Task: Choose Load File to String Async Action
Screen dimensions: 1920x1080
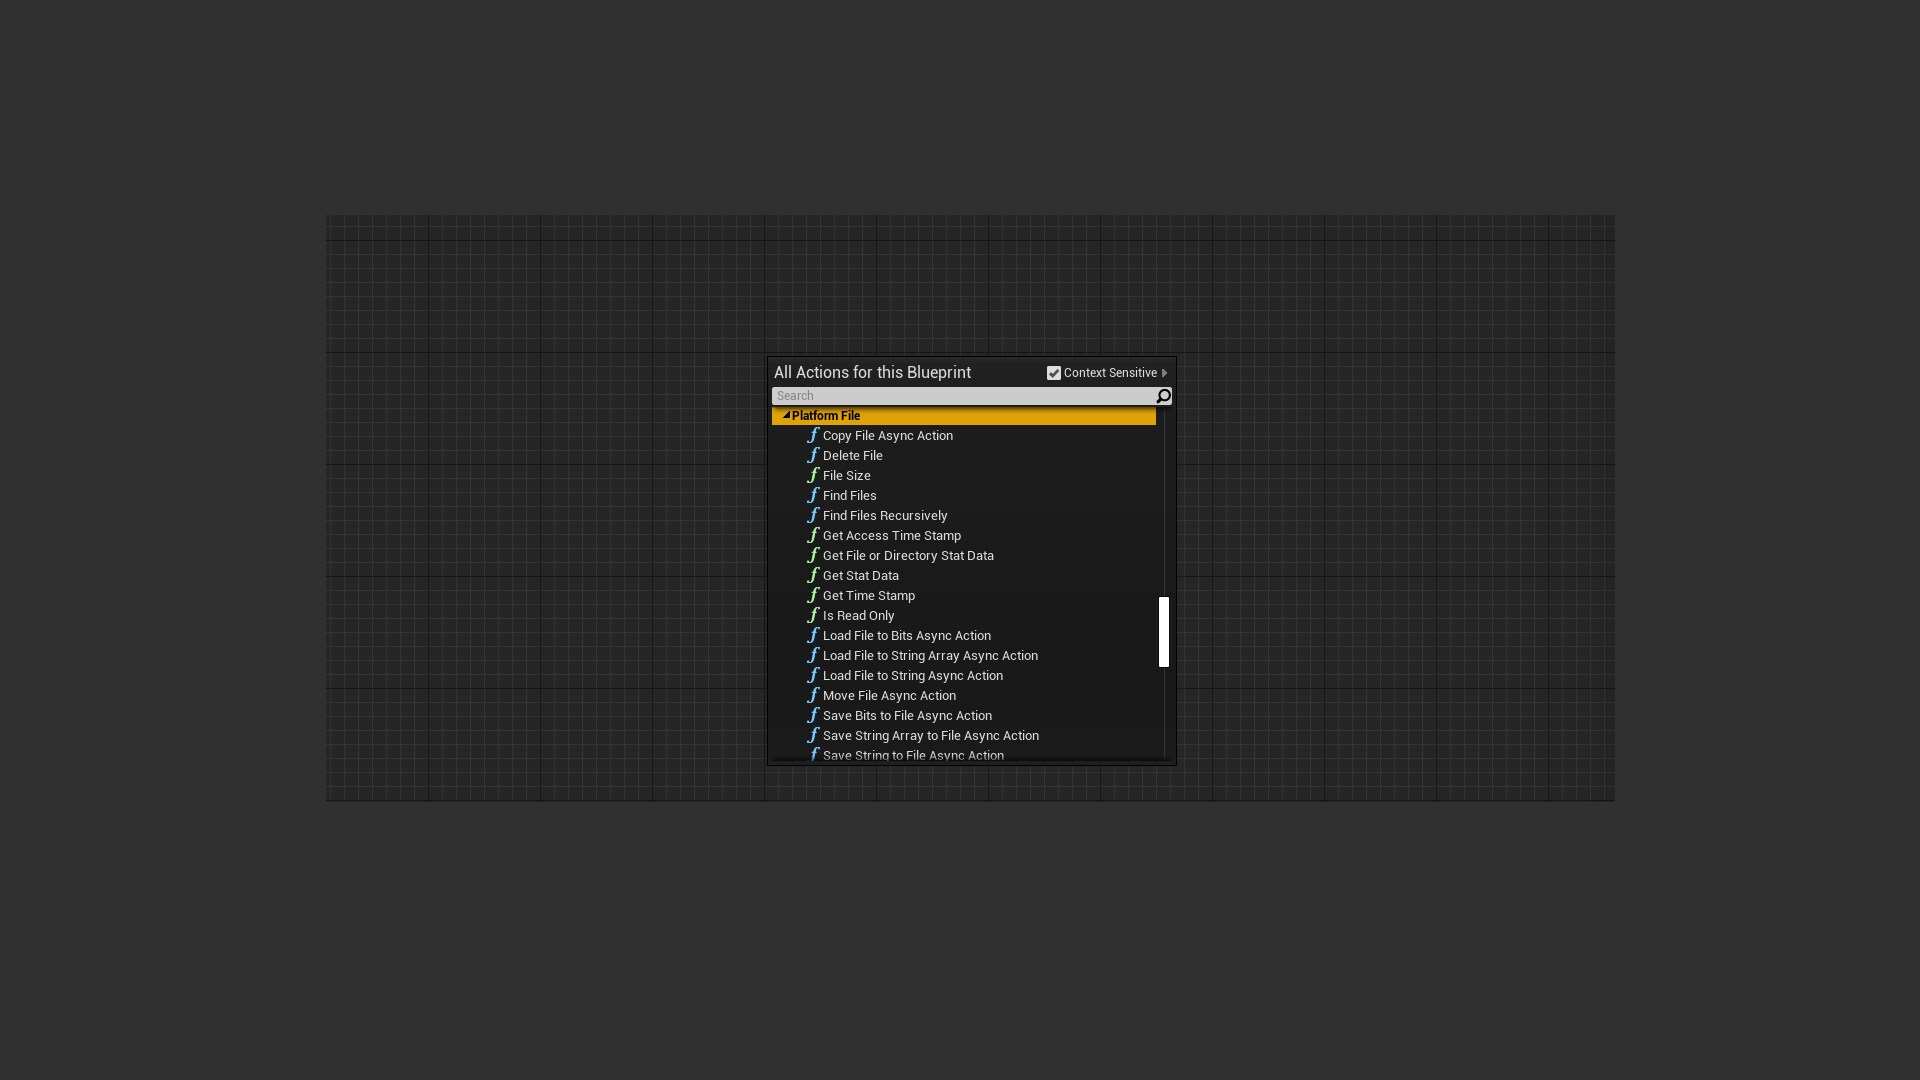Action: (x=912, y=675)
